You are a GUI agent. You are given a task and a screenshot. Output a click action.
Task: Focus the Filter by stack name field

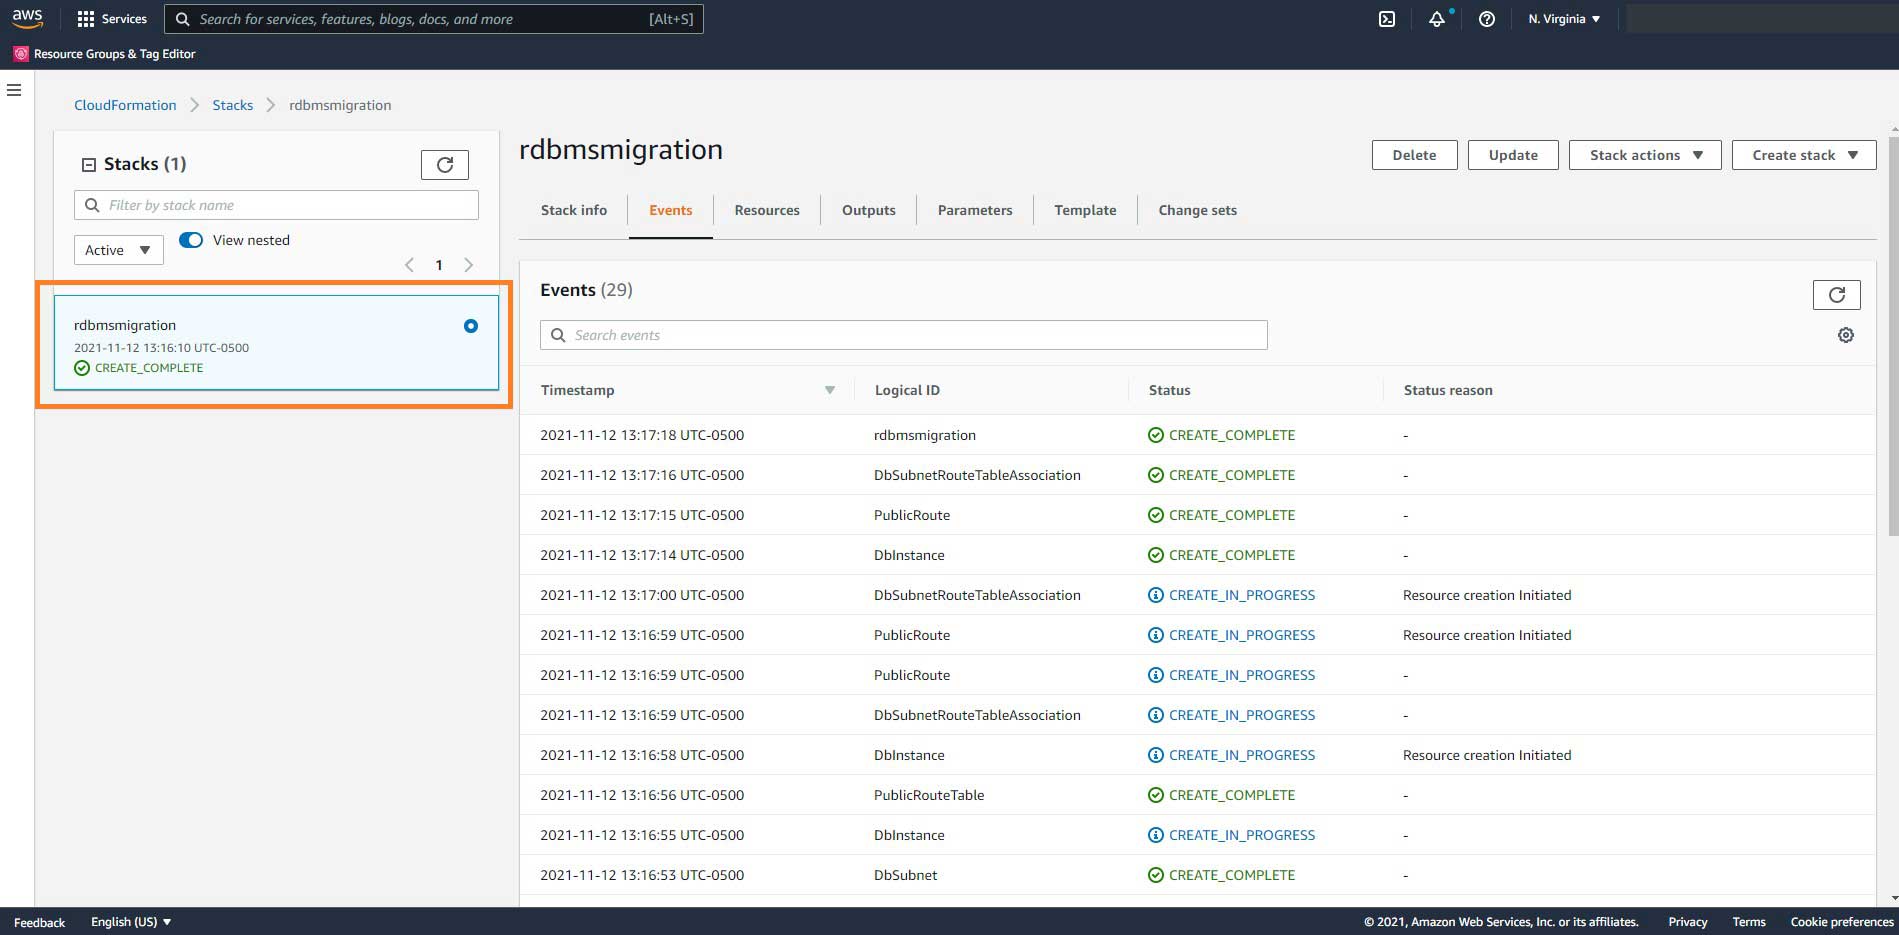click(276, 205)
